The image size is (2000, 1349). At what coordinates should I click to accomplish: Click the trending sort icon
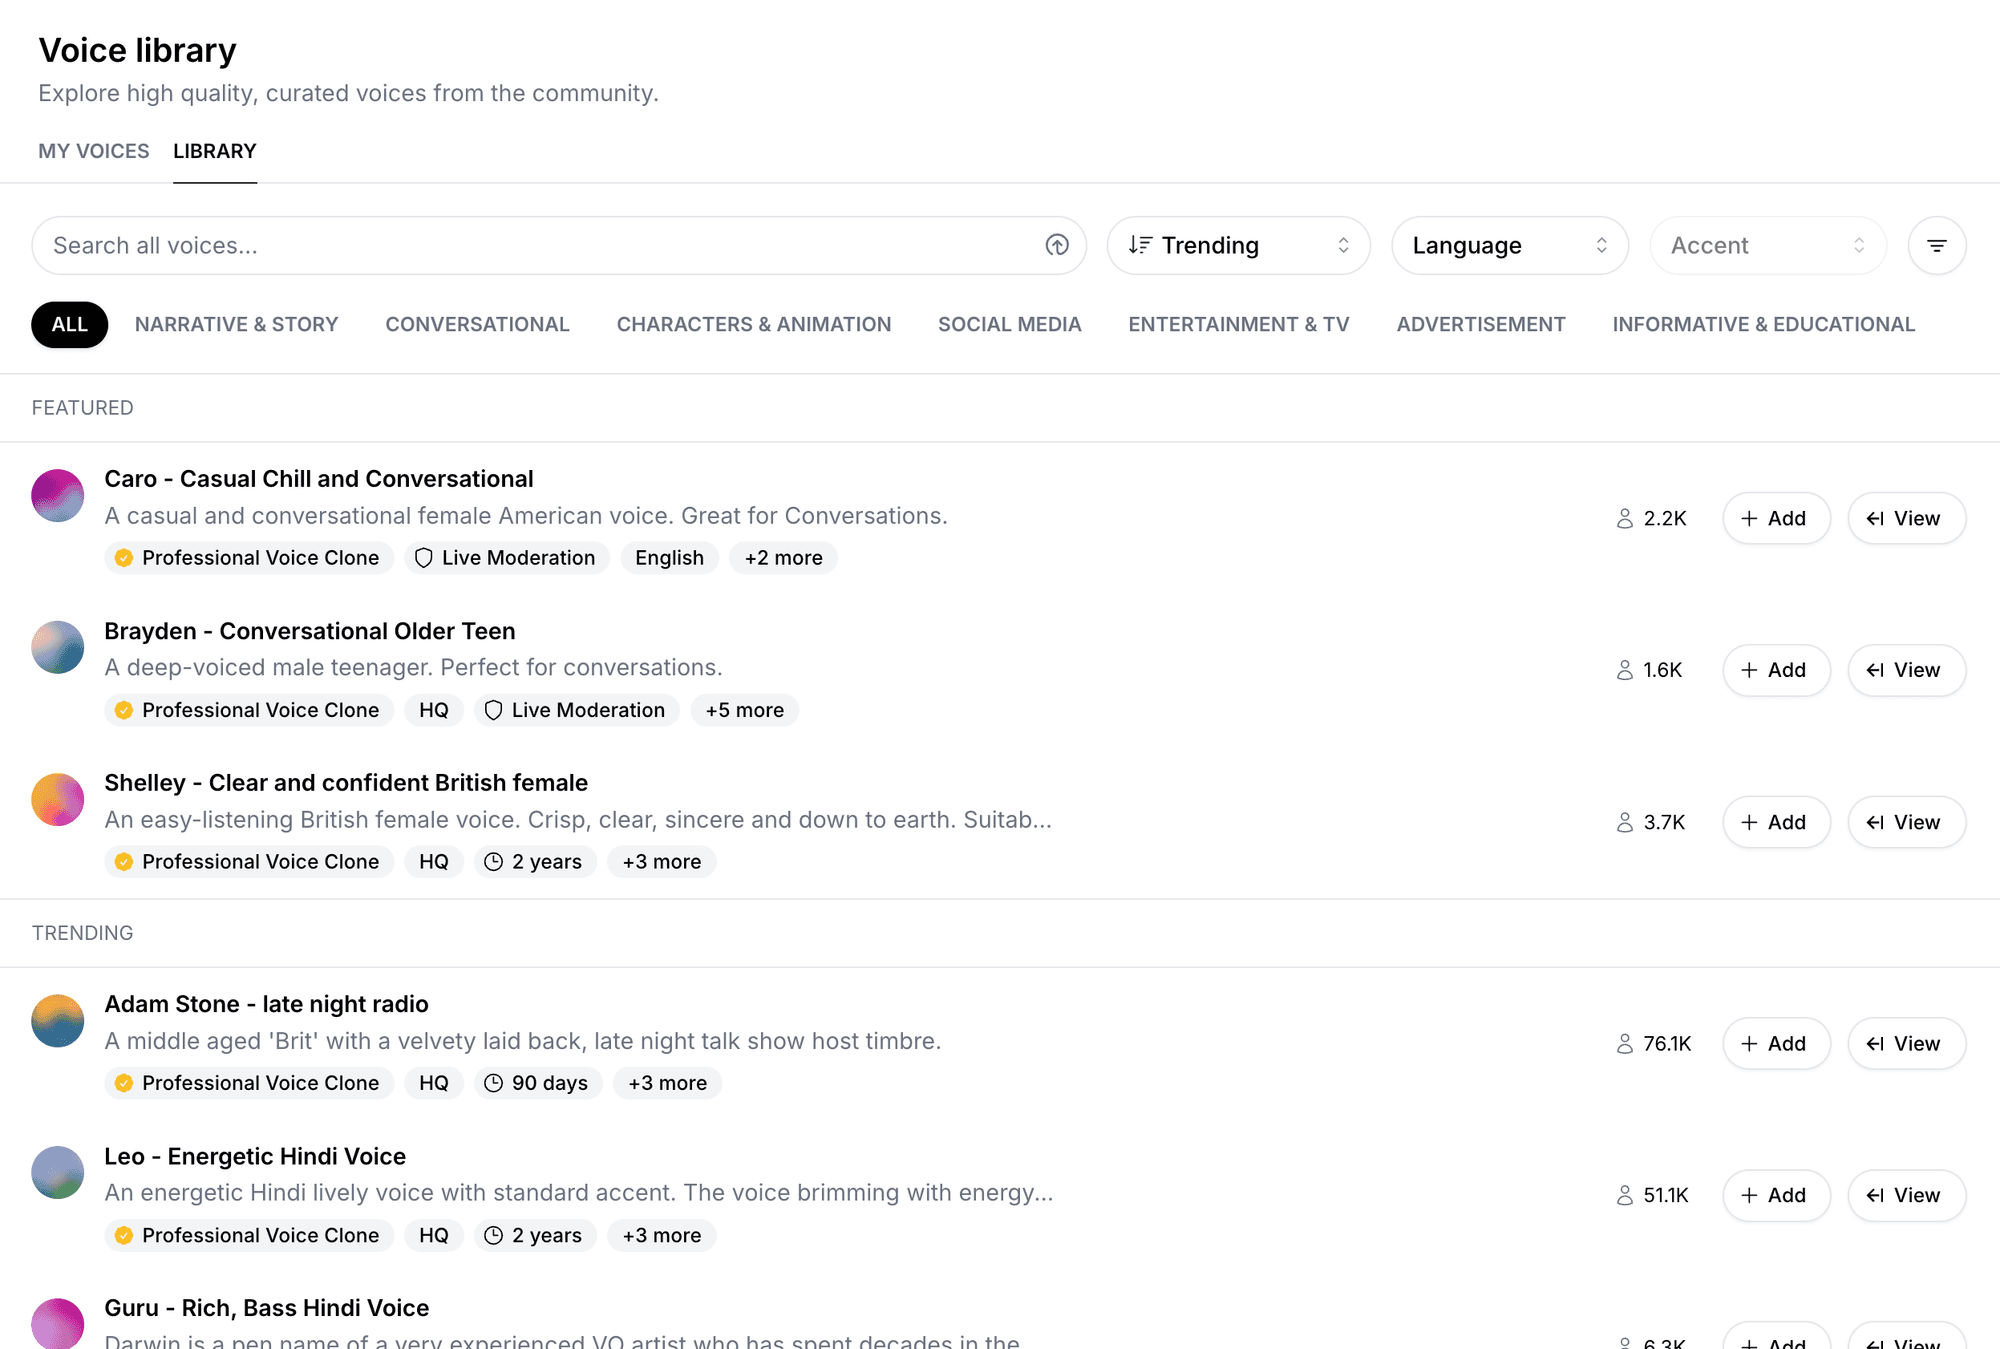coord(1144,244)
